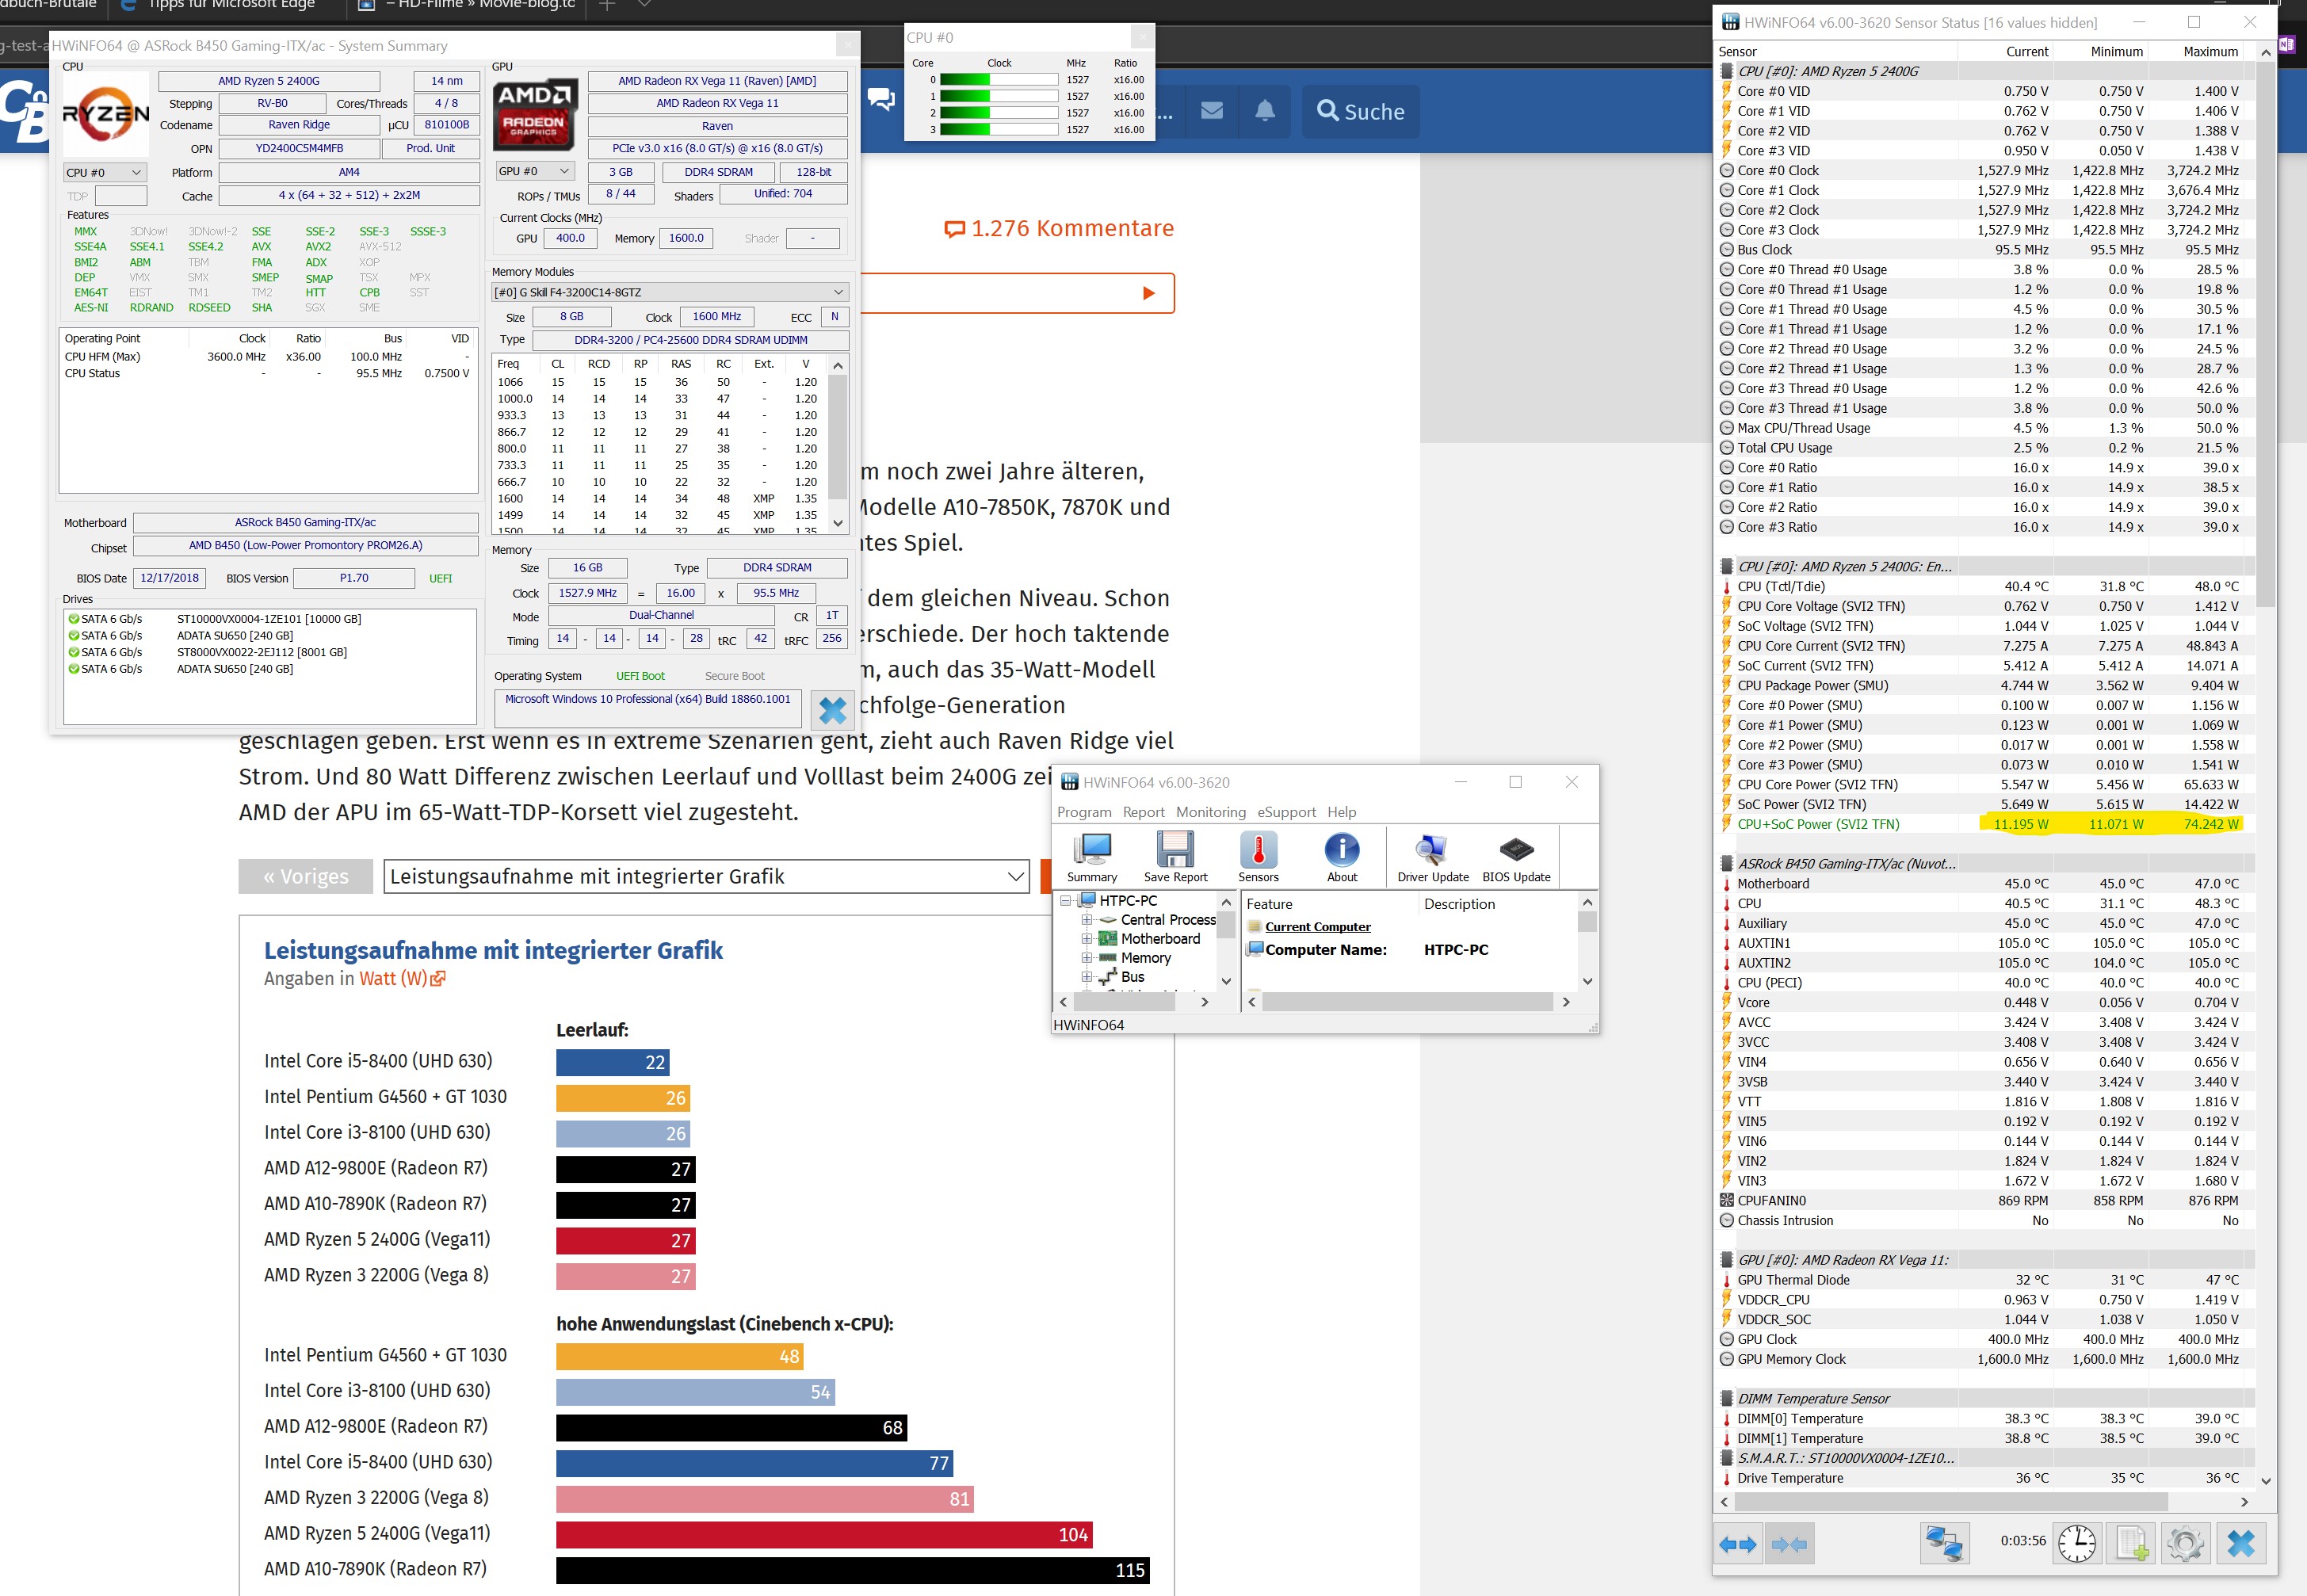Click the logging sheet with plus icon

[x=2130, y=1543]
